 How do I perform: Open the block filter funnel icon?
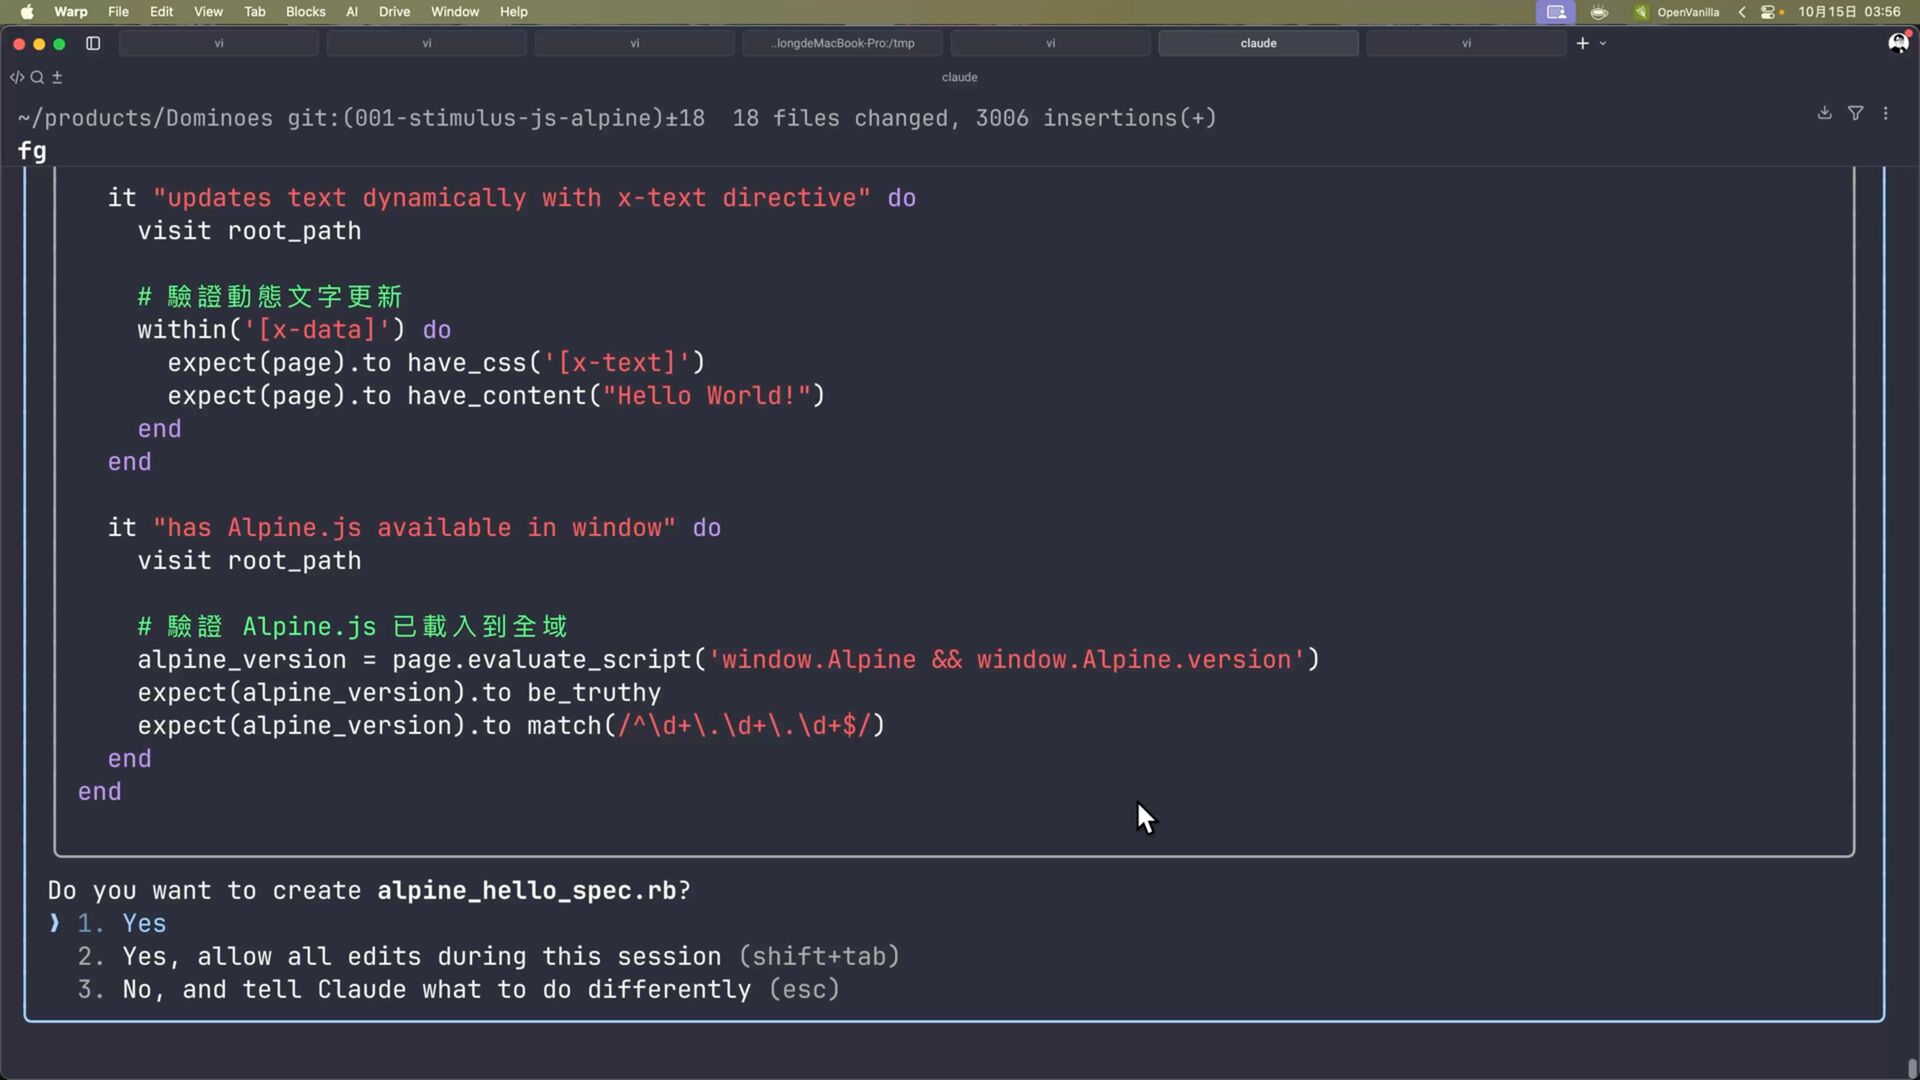1855,113
